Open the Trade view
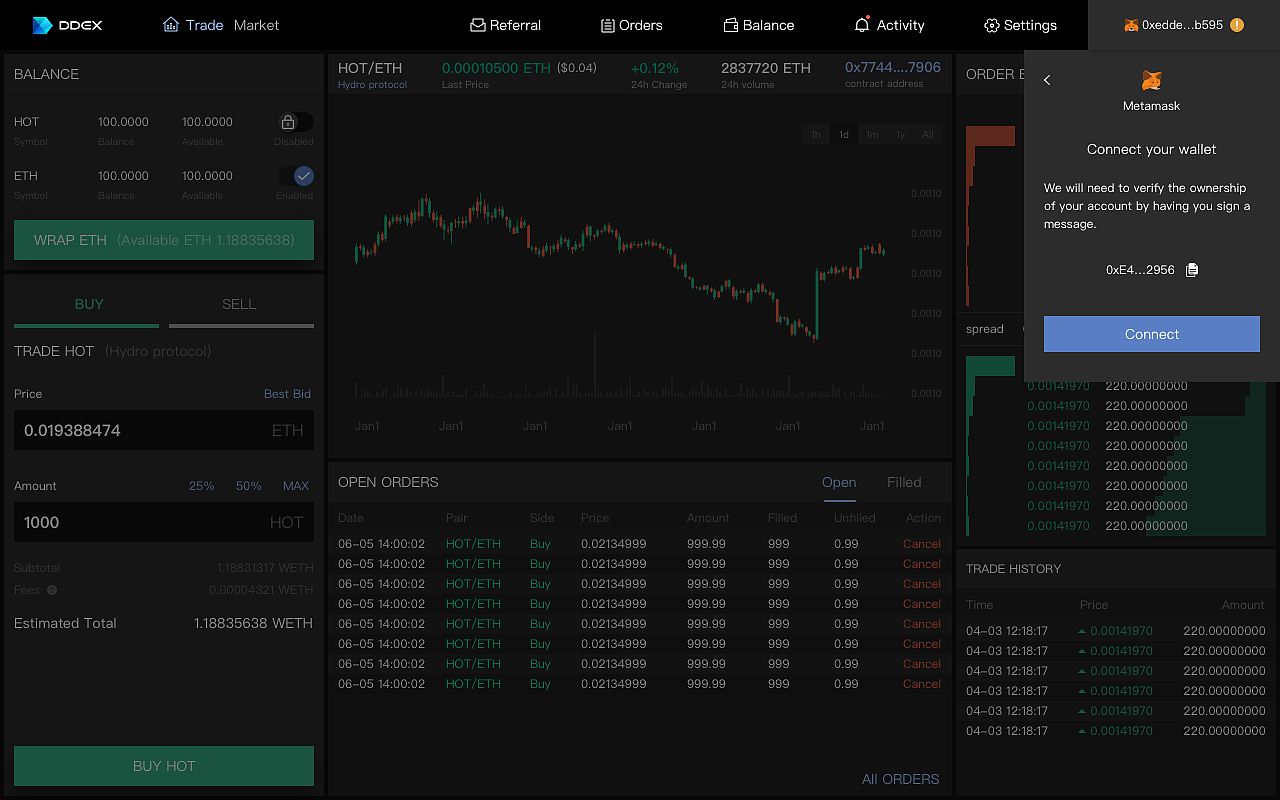The image size is (1280, 800). [204, 25]
